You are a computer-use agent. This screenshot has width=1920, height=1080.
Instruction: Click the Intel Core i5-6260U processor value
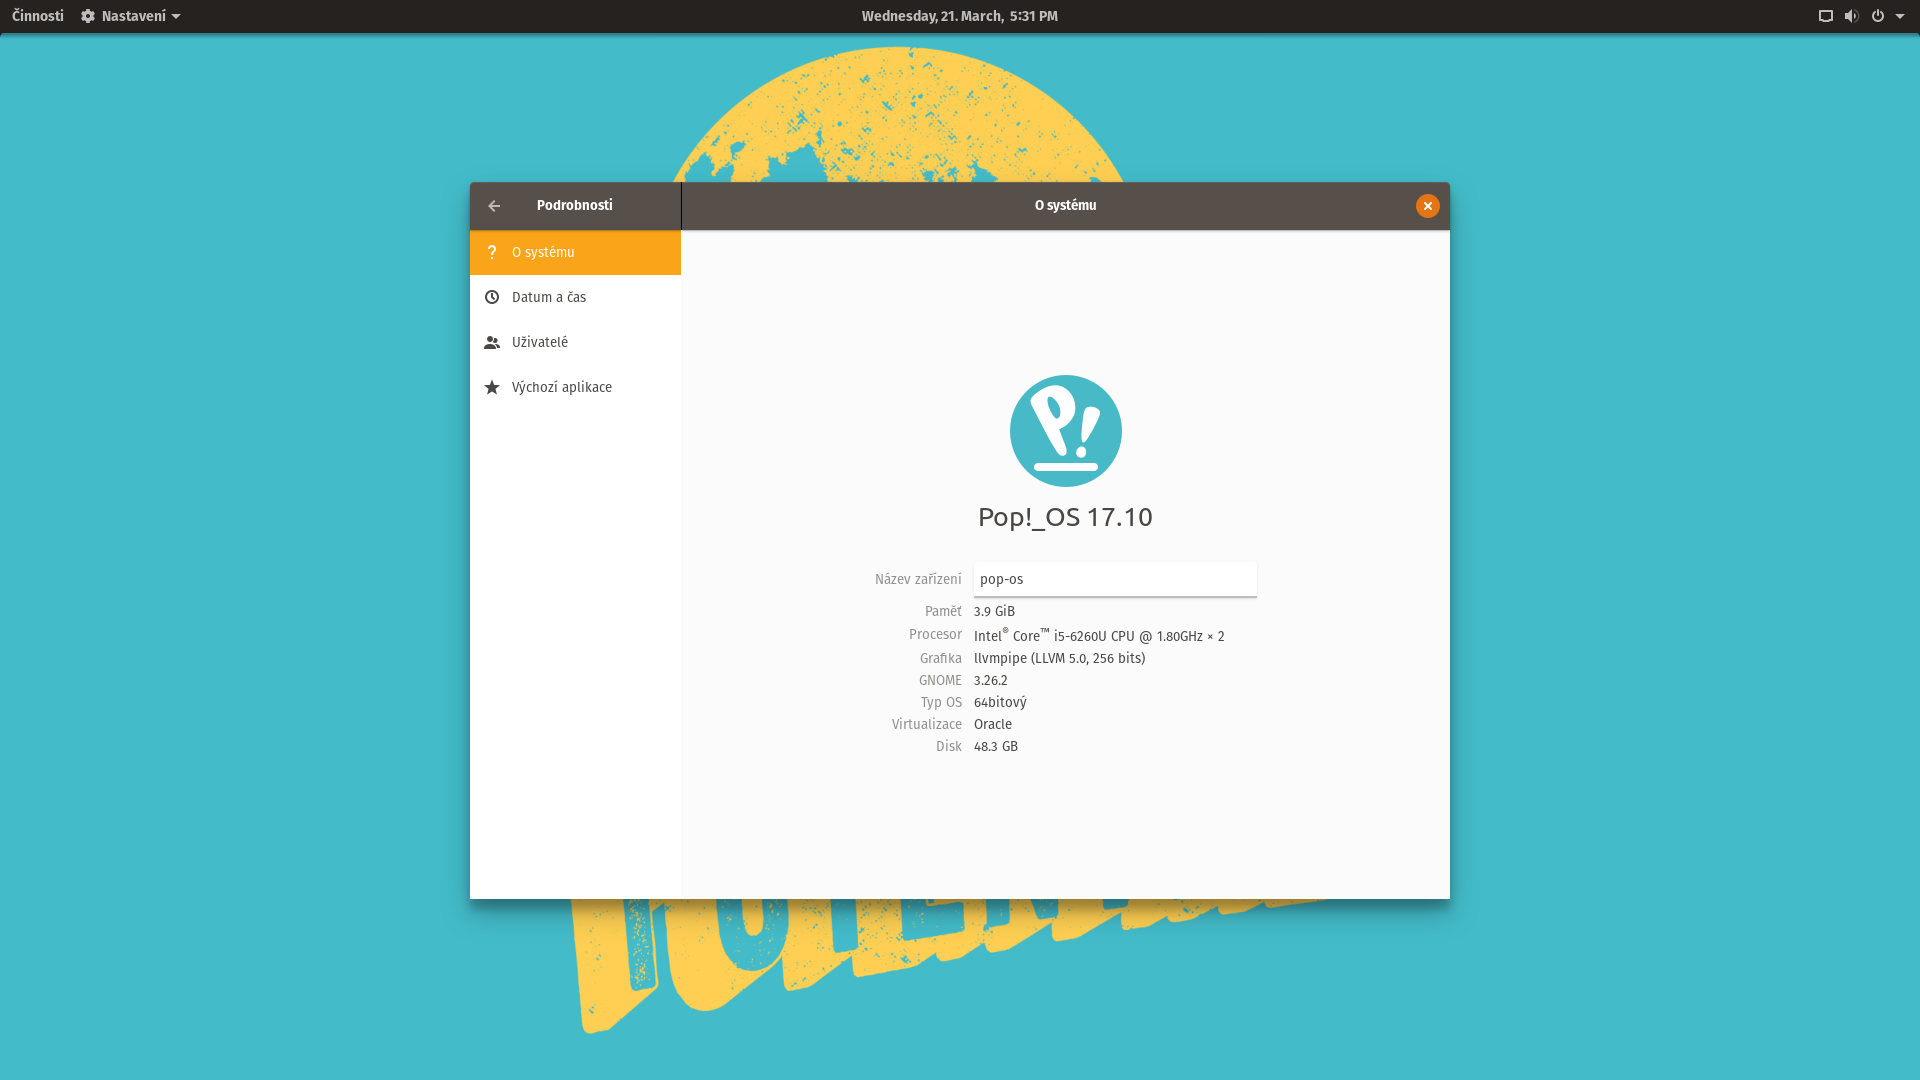(1099, 635)
